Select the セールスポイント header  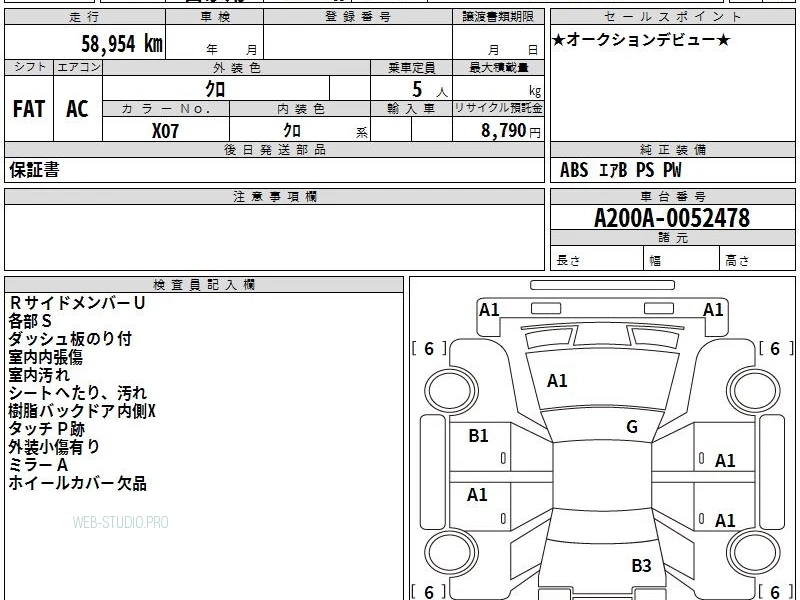point(672,17)
